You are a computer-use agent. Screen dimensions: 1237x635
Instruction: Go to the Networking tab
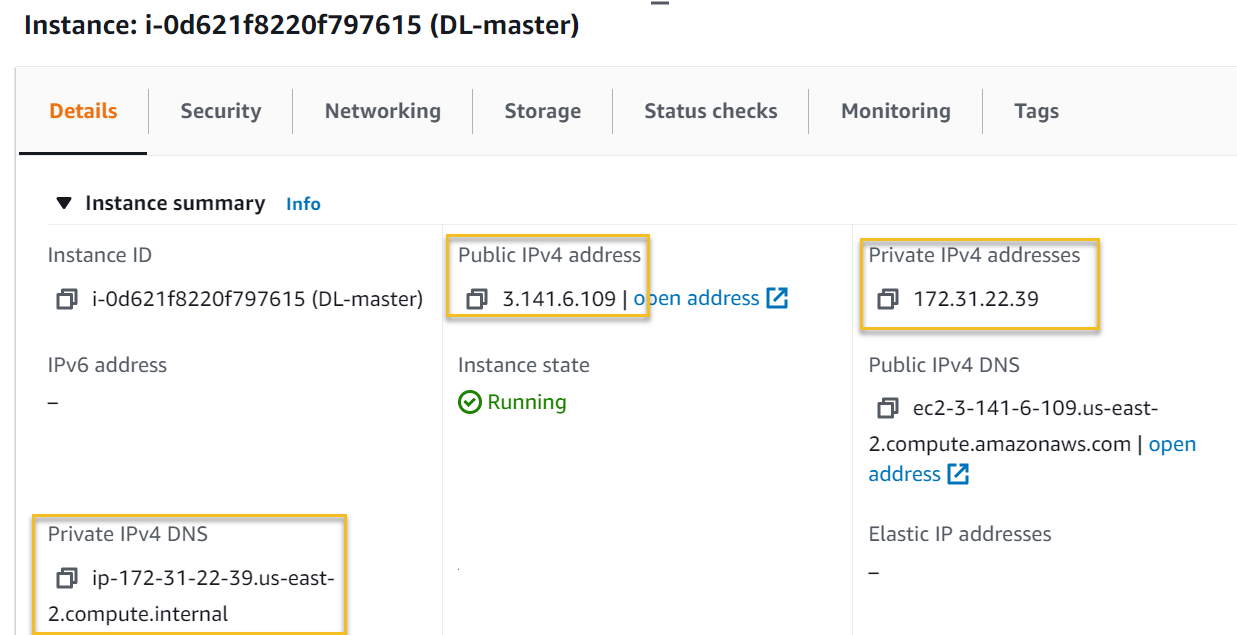[382, 111]
